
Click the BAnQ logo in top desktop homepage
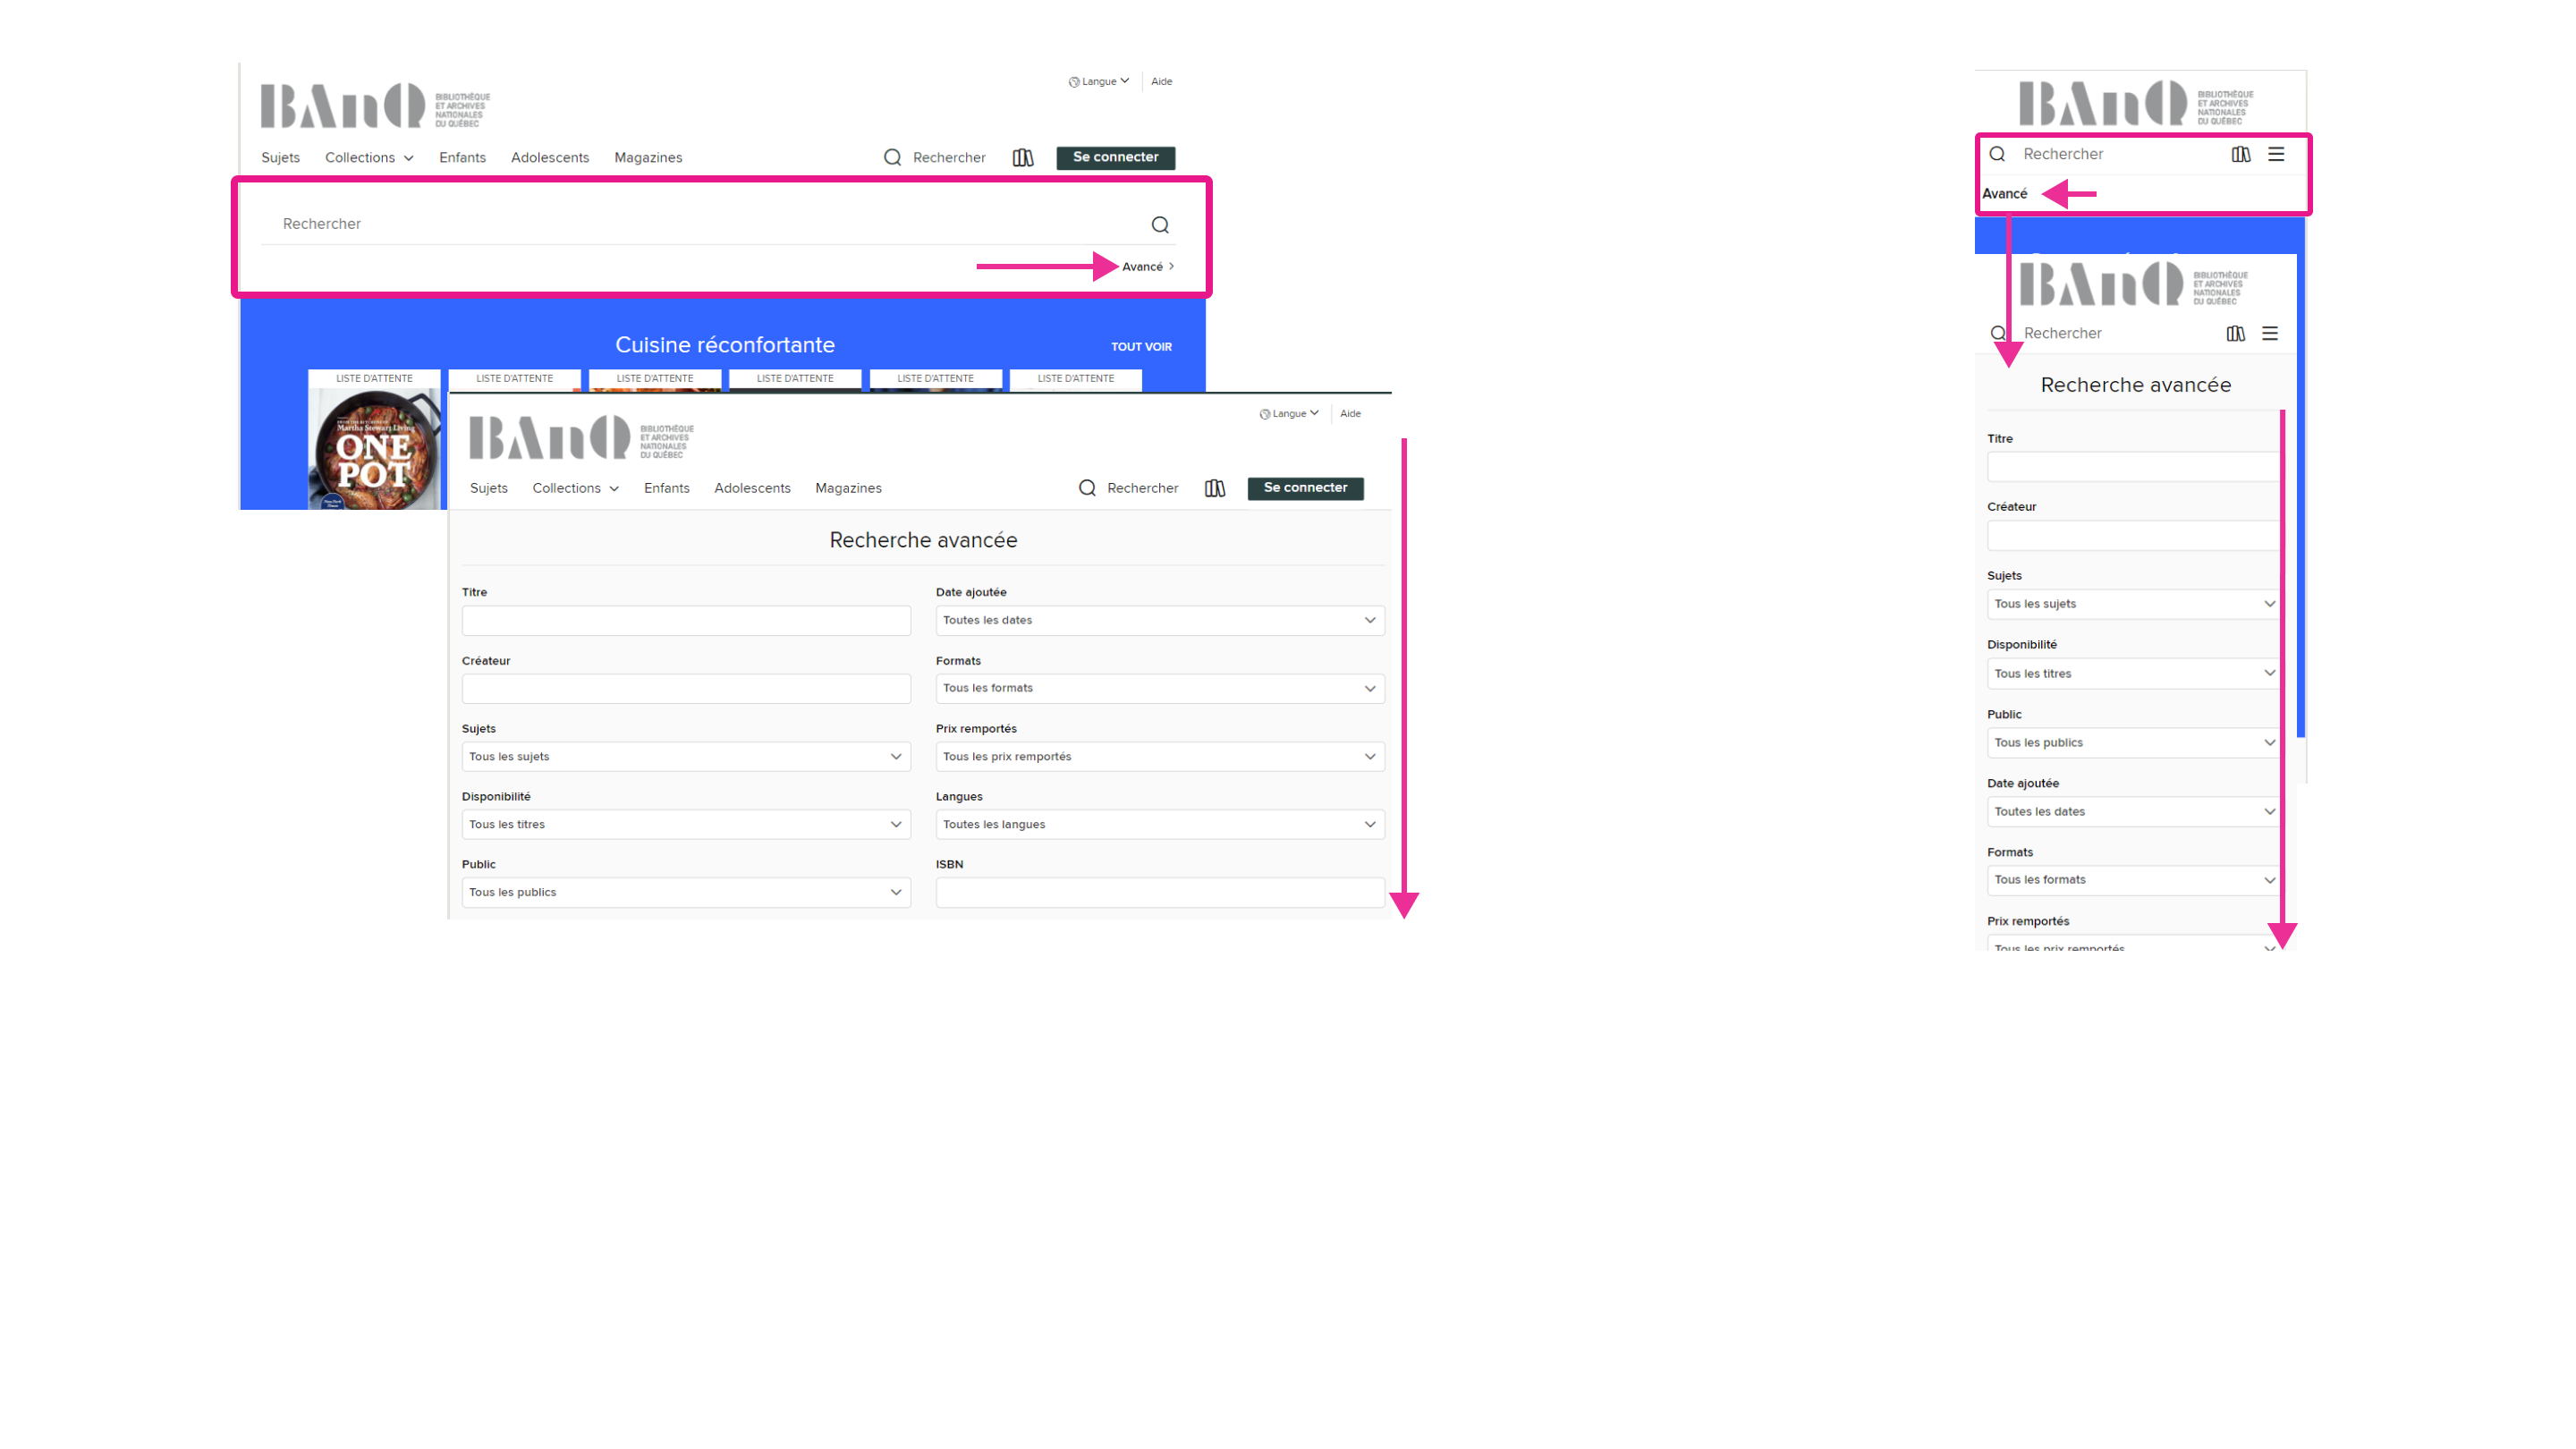(x=375, y=105)
